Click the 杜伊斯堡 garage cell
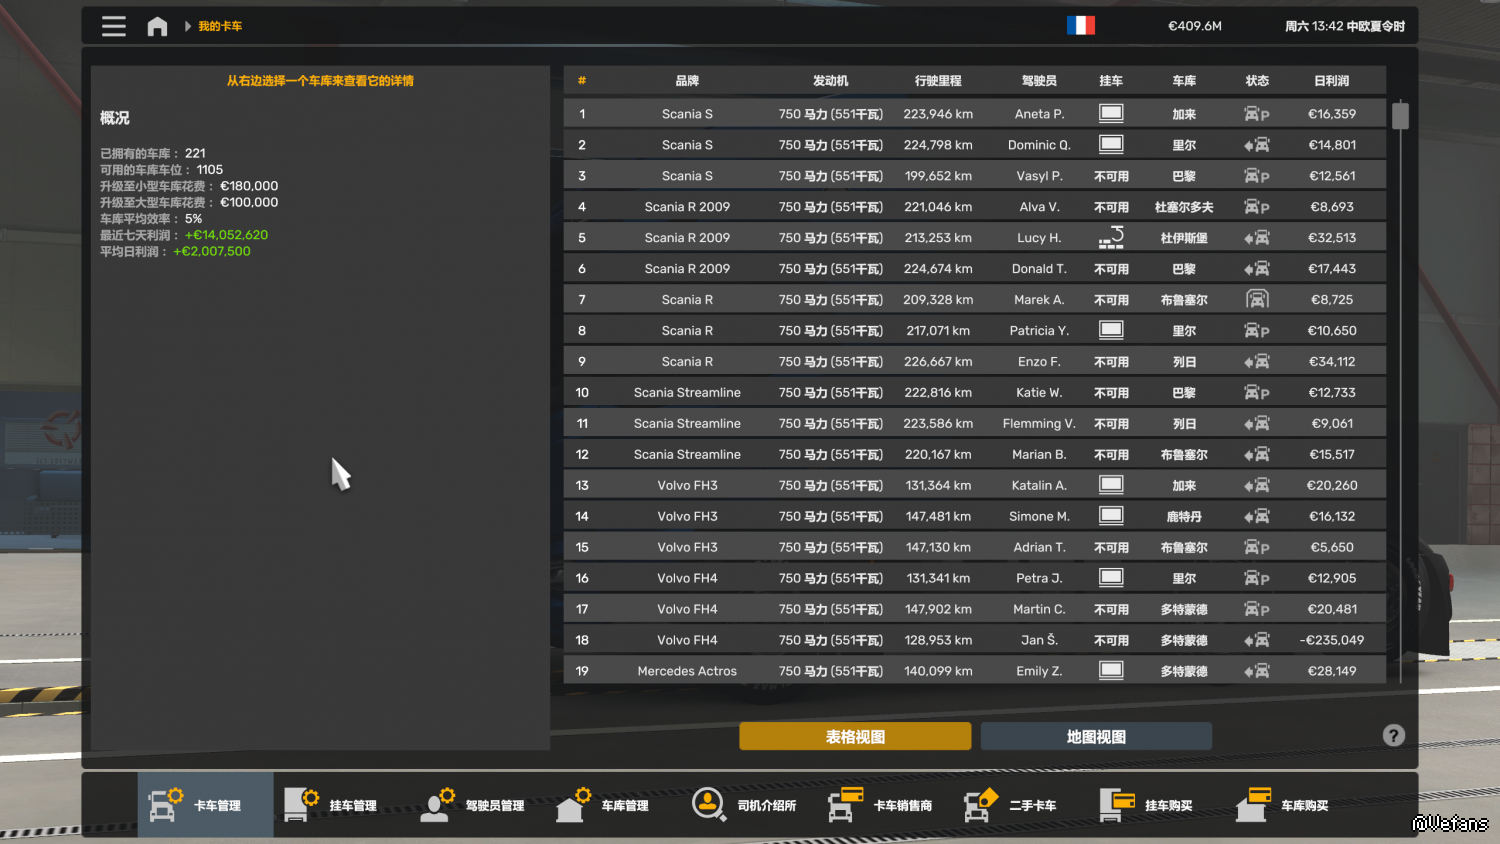The image size is (1500, 844). tap(1184, 238)
